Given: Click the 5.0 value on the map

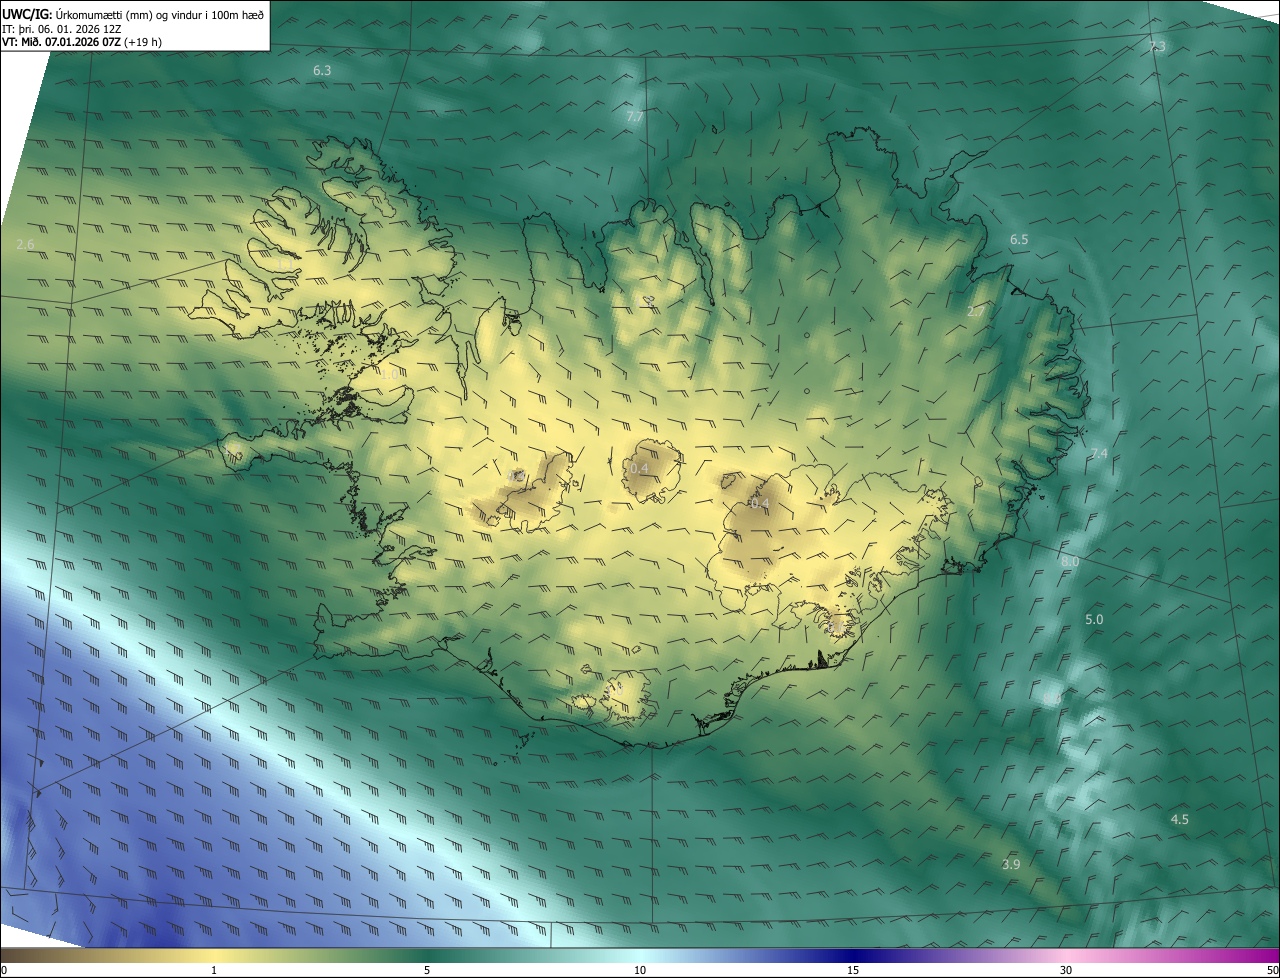Looking at the screenshot, I should point(1094,620).
